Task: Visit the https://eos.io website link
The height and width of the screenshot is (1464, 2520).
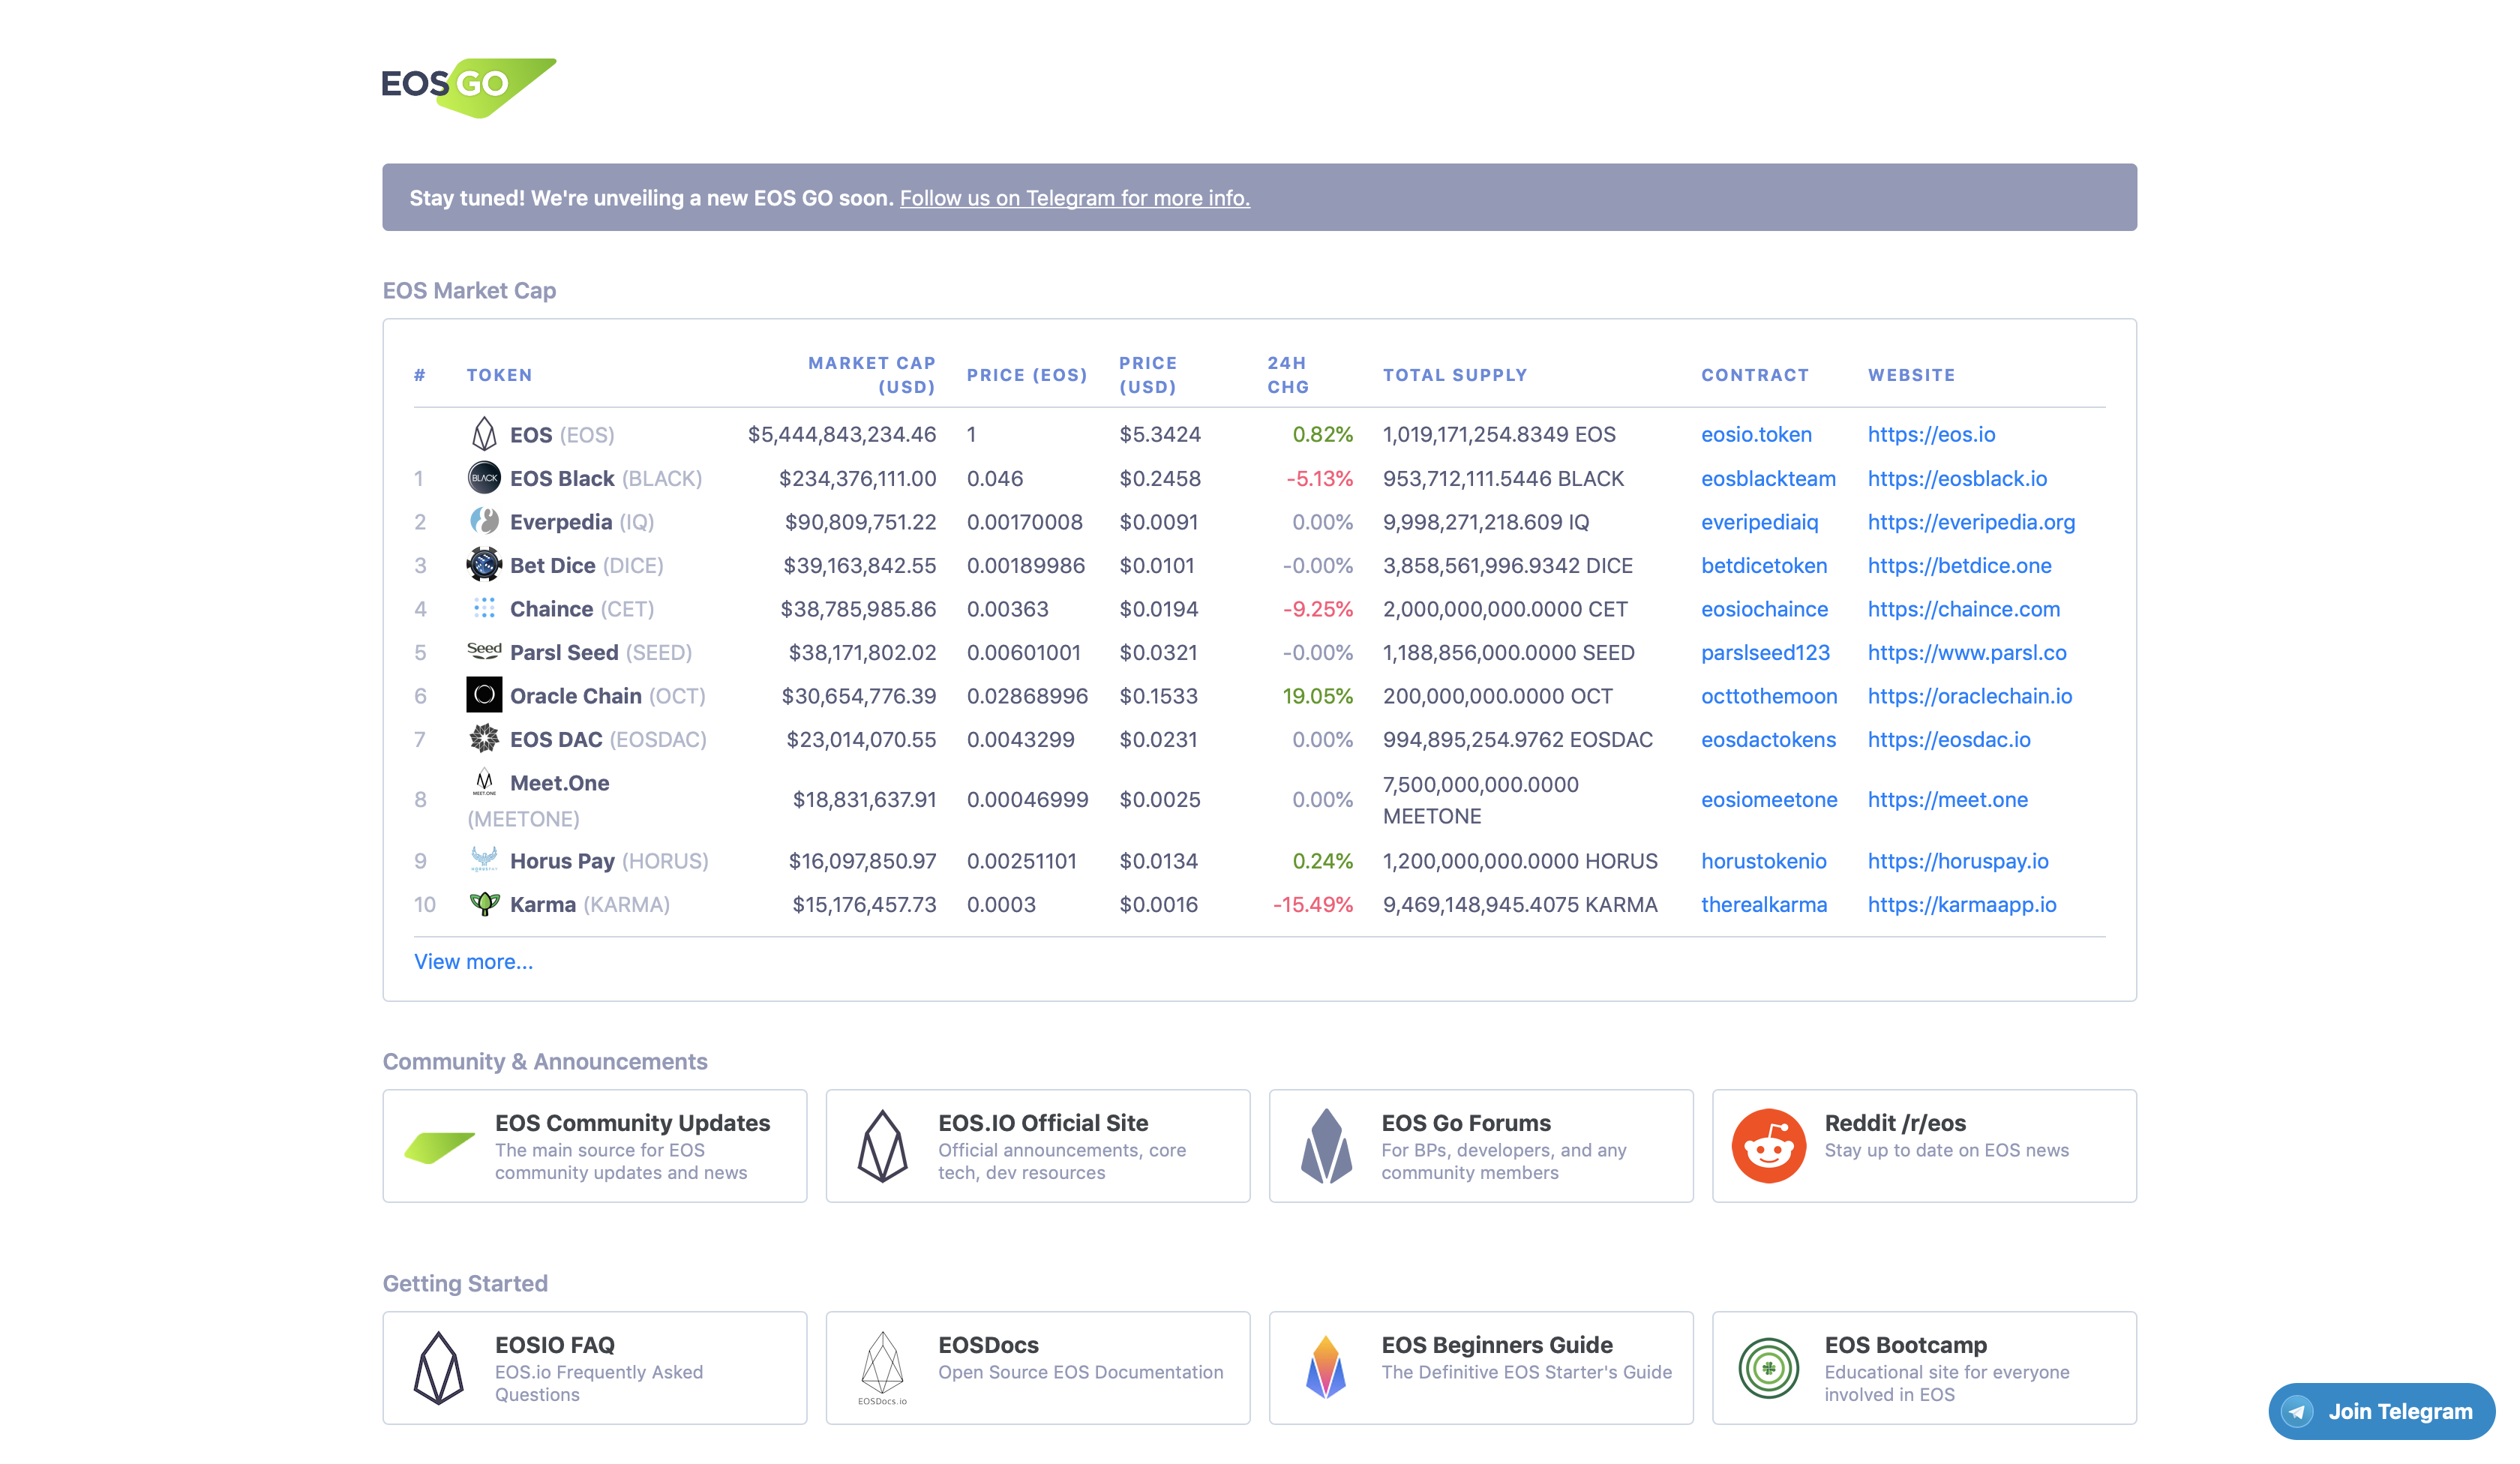Action: (x=1932, y=434)
